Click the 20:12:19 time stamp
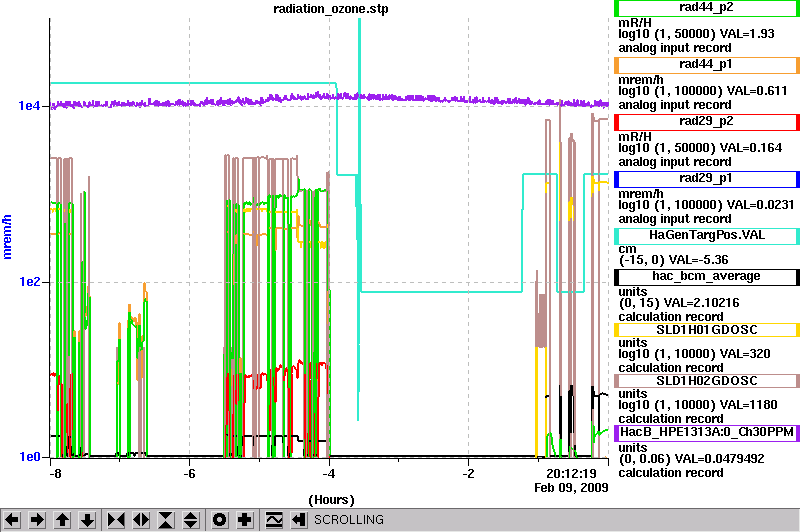 571,474
